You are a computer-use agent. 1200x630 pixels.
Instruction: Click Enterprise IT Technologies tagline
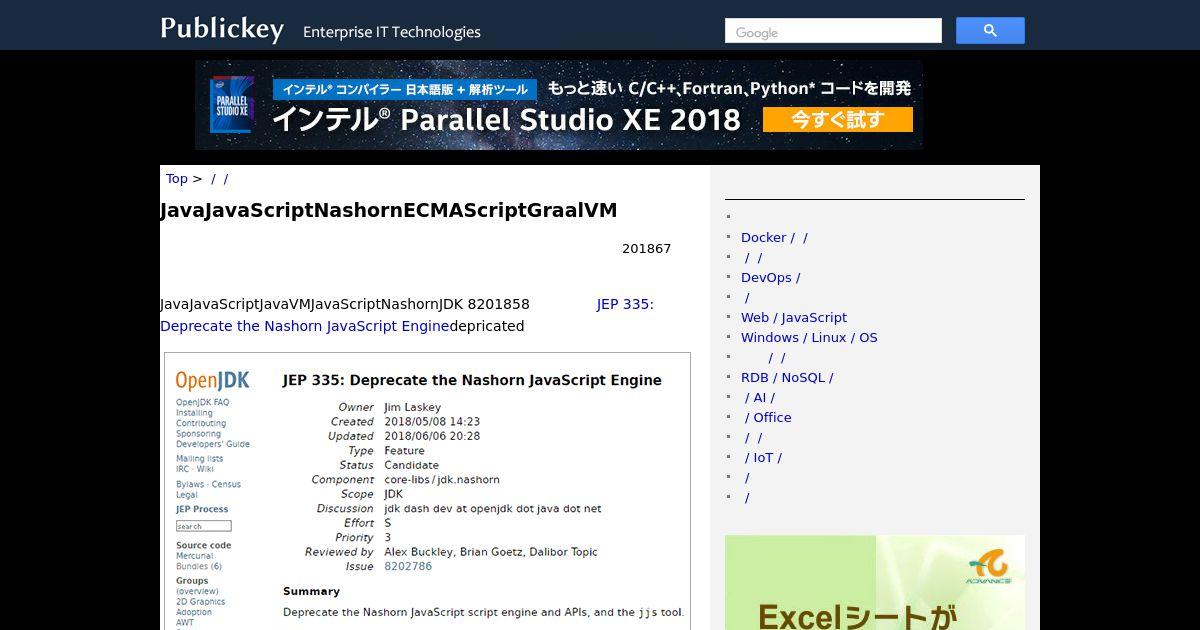(x=392, y=32)
